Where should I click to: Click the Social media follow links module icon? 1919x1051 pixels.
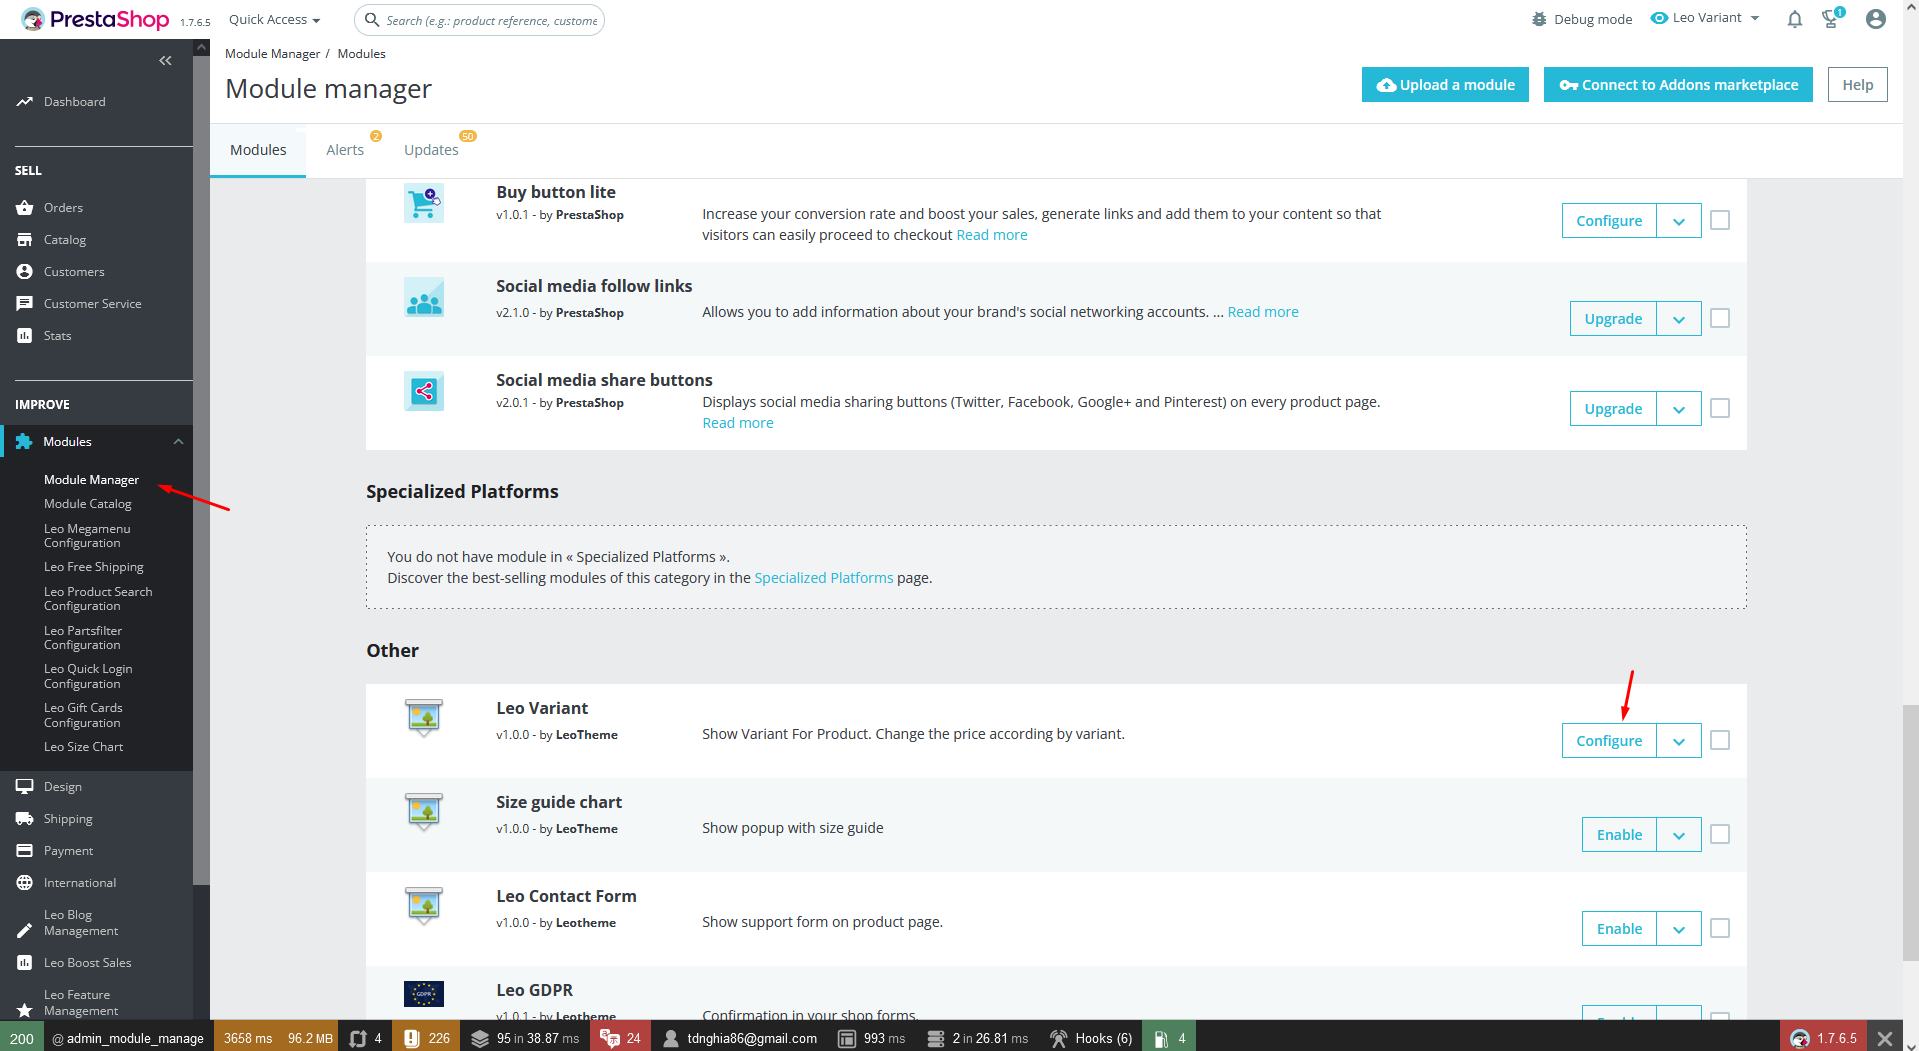pos(424,298)
